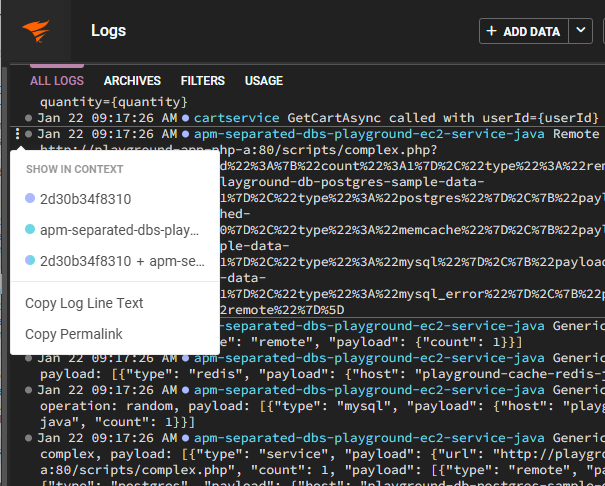
Task: Click the gray dot on complex payload row
Action: pos(28,438)
